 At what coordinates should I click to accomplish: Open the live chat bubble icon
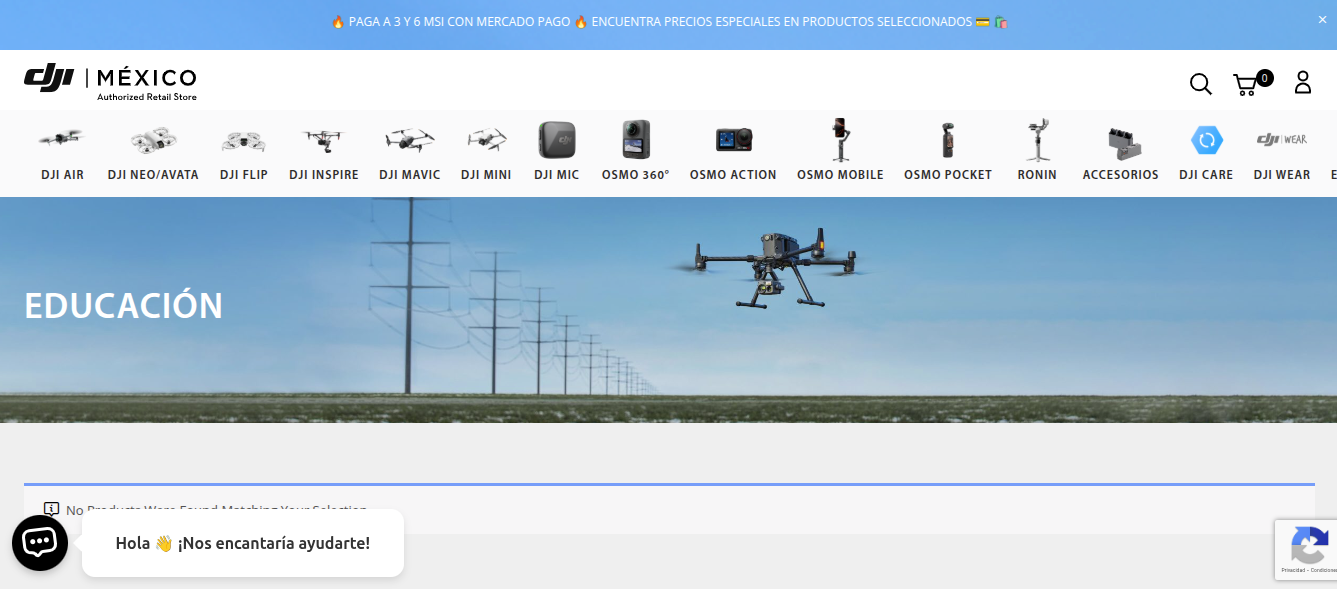(x=39, y=543)
